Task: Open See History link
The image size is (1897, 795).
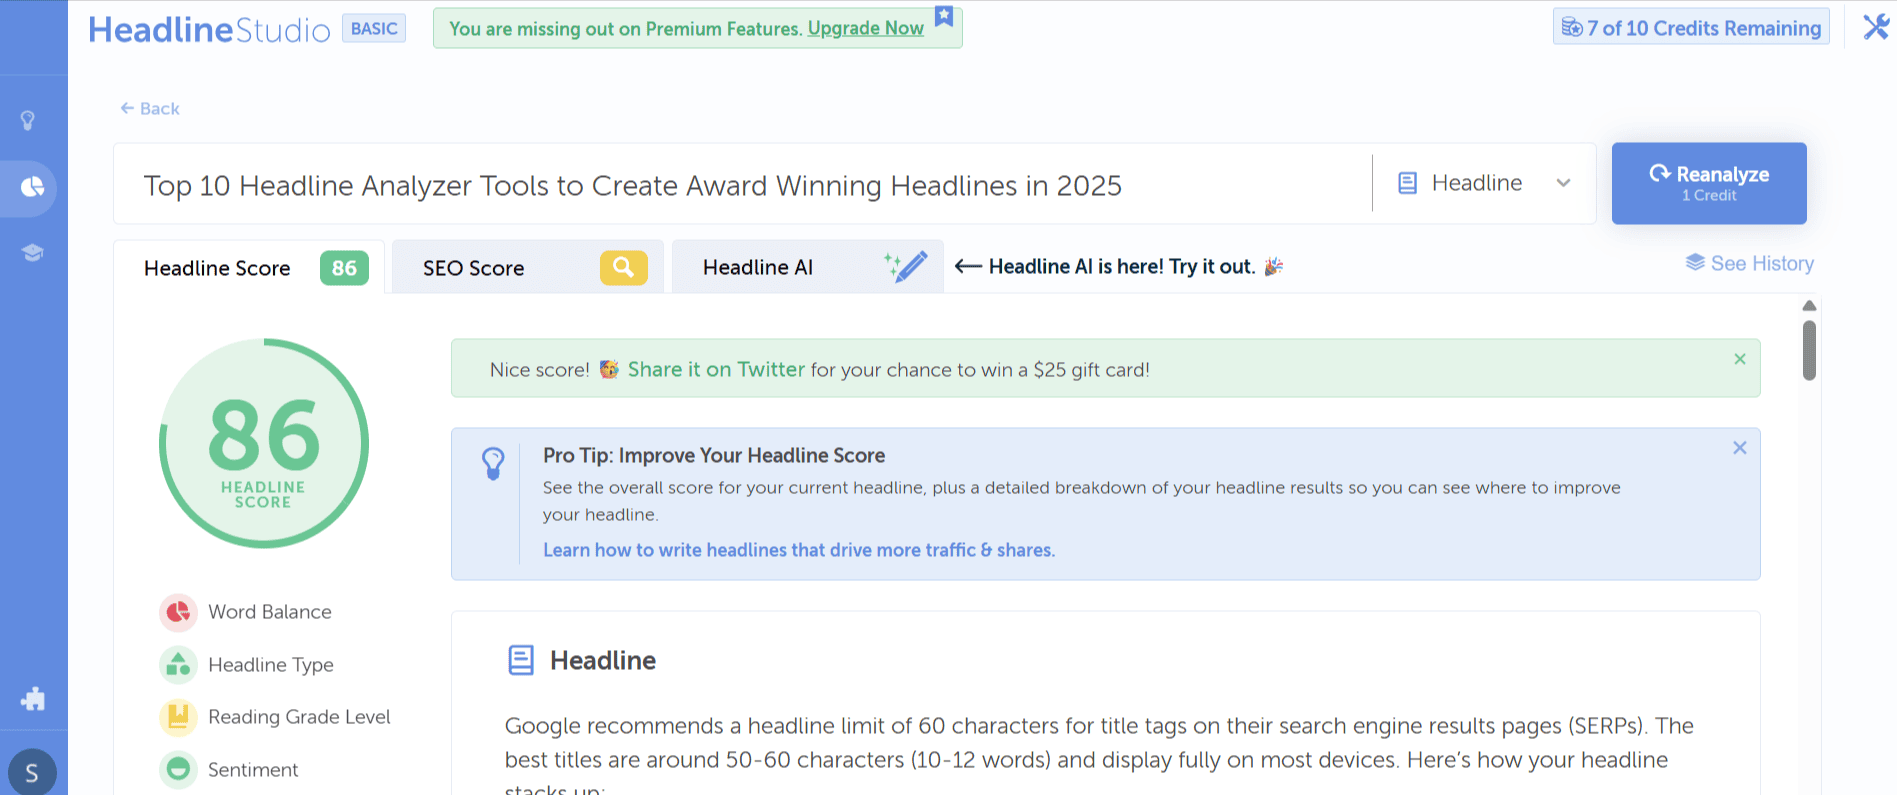Action: point(1750,263)
